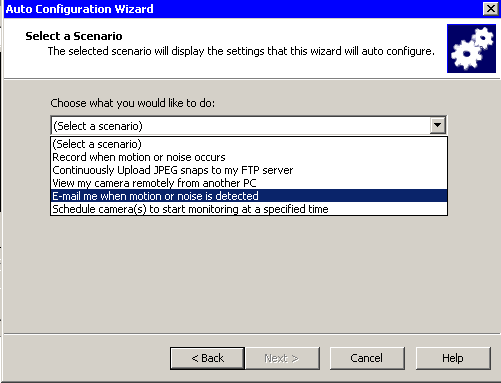Click the 'Select a Scenario' heading
This screenshot has width=501, height=383.
pos(74,36)
